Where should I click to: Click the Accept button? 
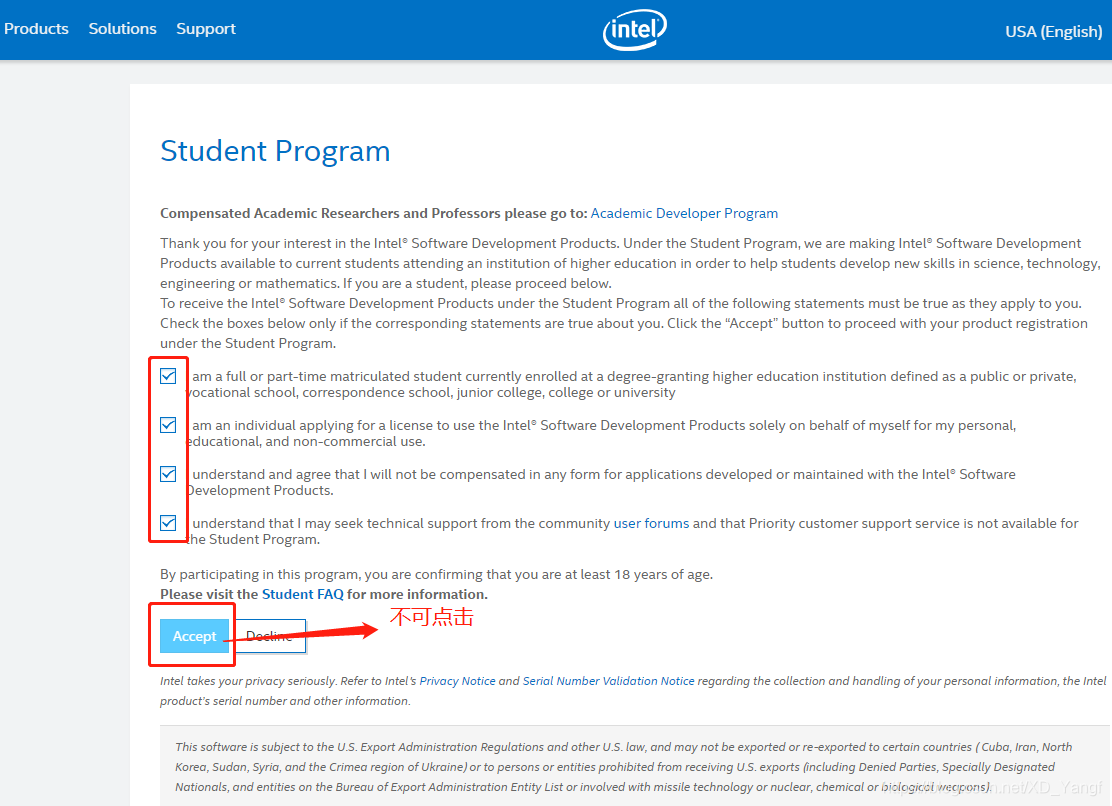pyautogui.click(x=194, y=636)
